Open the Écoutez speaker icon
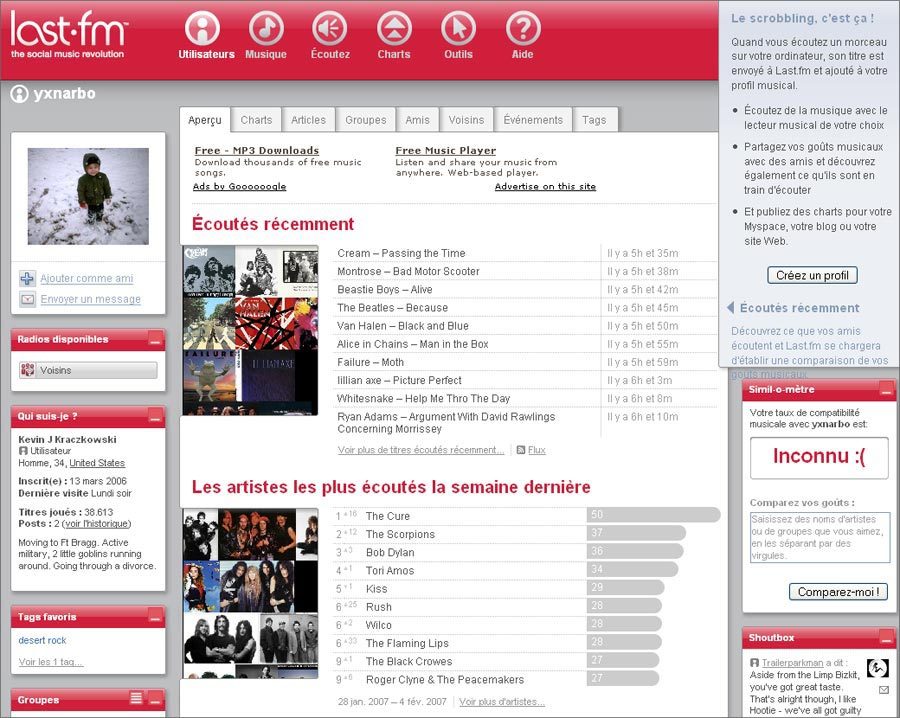900x718 pixels. (x=329, y=28)
